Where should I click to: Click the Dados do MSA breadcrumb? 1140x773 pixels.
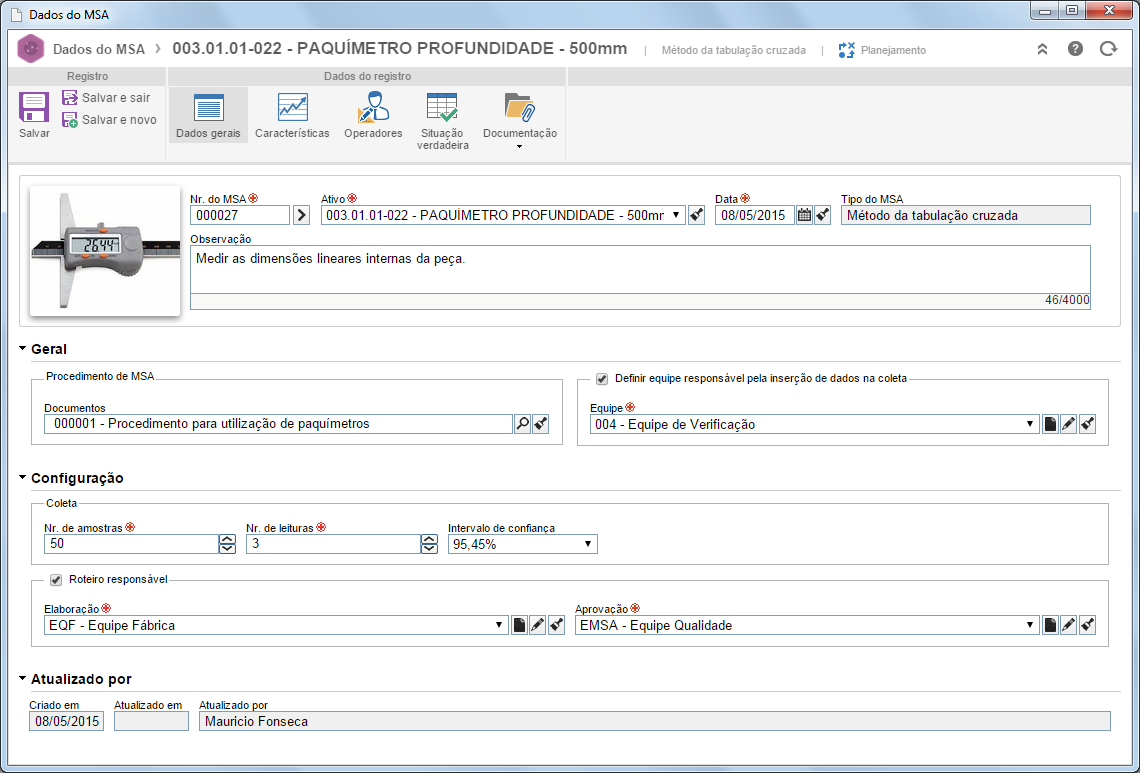point(99,49)
